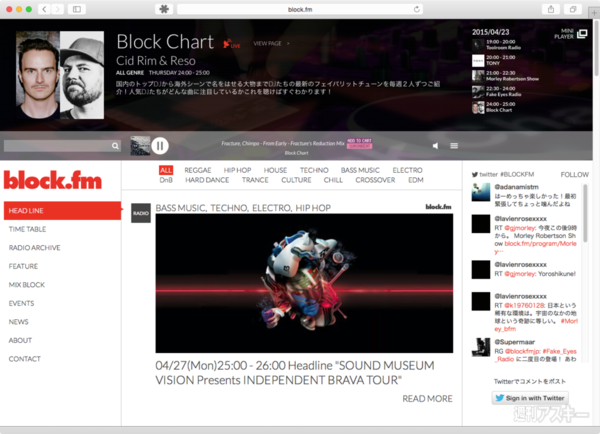600x434 pixels.
Task: Open ABOUT in sidebar
Action: [x=20, y=341]
